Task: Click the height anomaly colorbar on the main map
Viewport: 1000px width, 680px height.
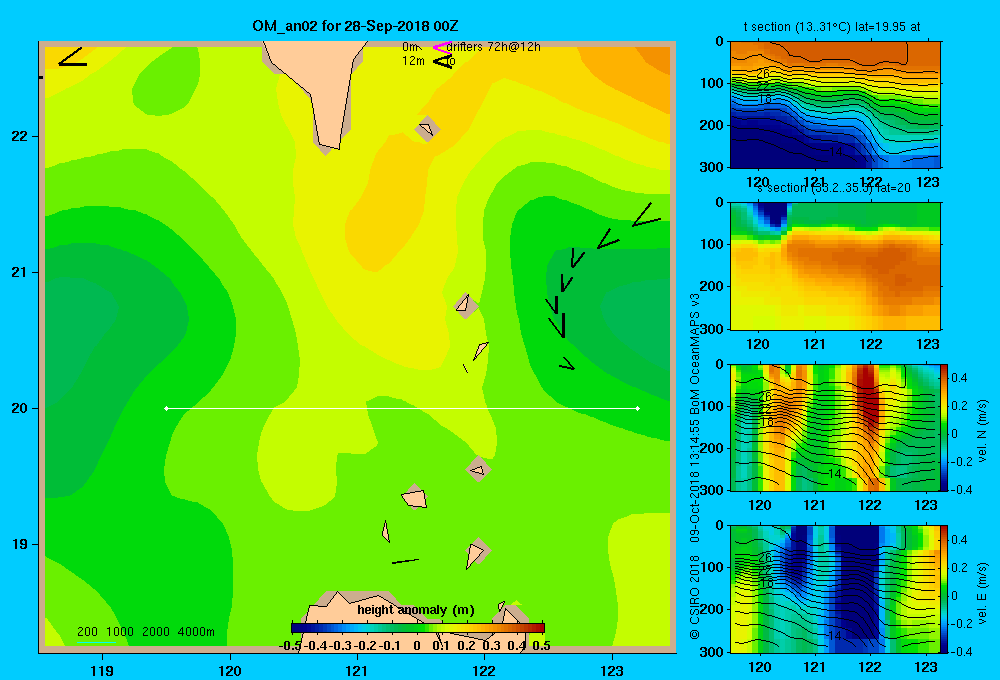Action: 418,627
